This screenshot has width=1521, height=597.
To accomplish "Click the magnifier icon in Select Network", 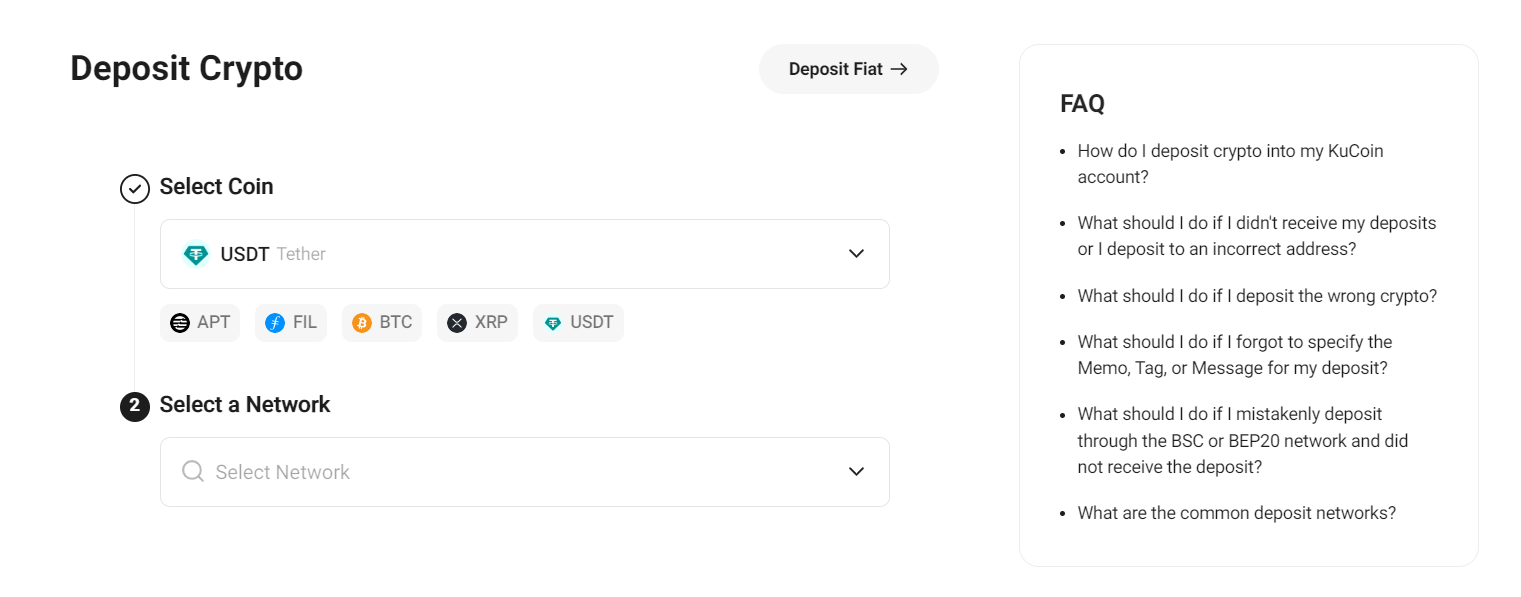I will [193, 471].
